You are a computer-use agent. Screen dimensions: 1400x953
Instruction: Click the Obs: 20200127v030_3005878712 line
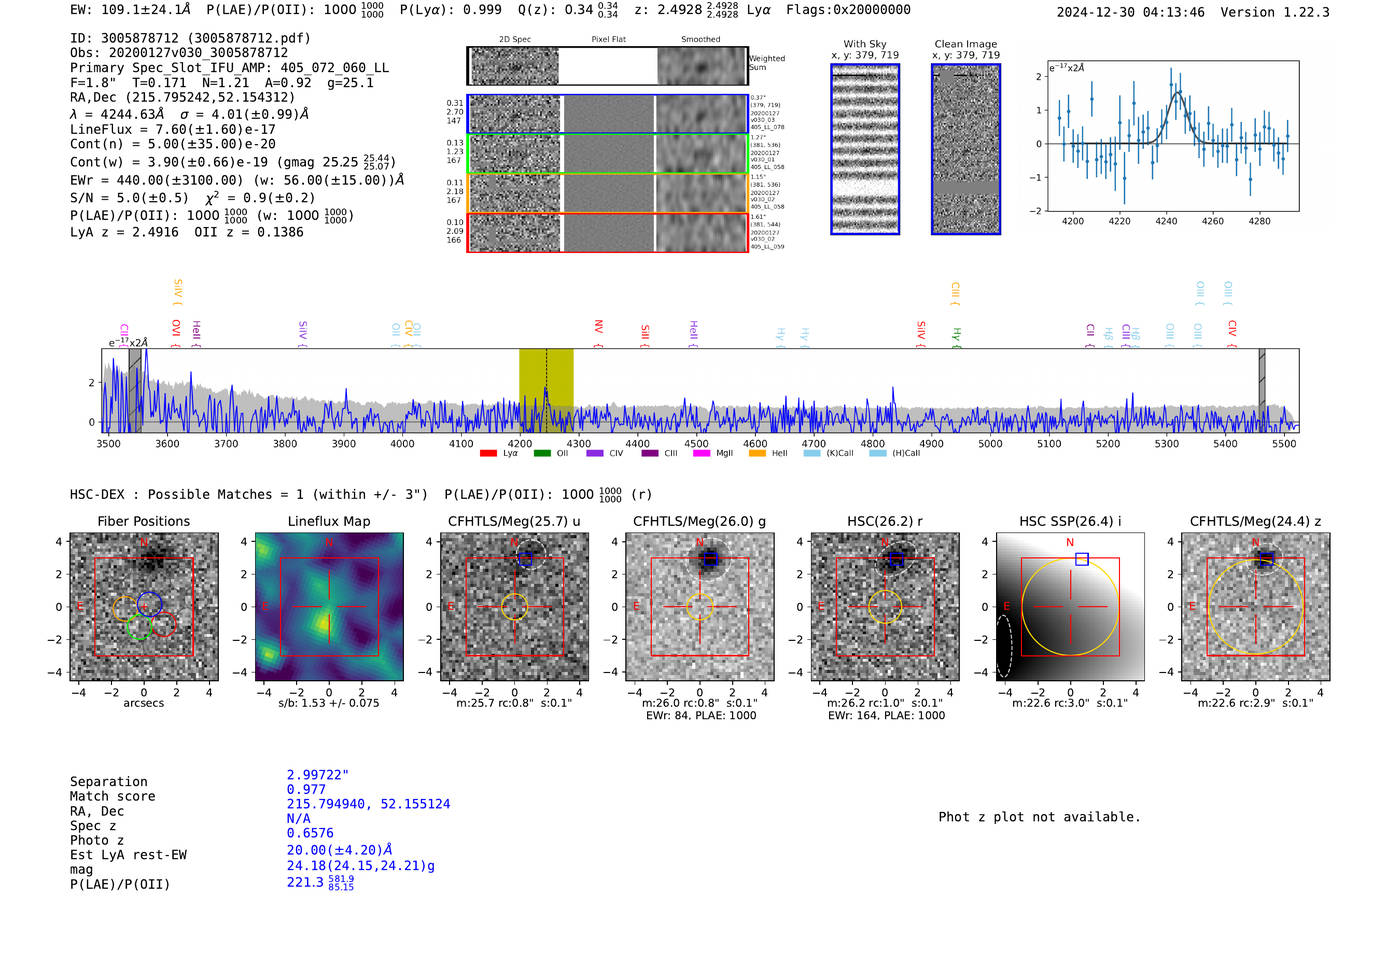tap(179, 53)
